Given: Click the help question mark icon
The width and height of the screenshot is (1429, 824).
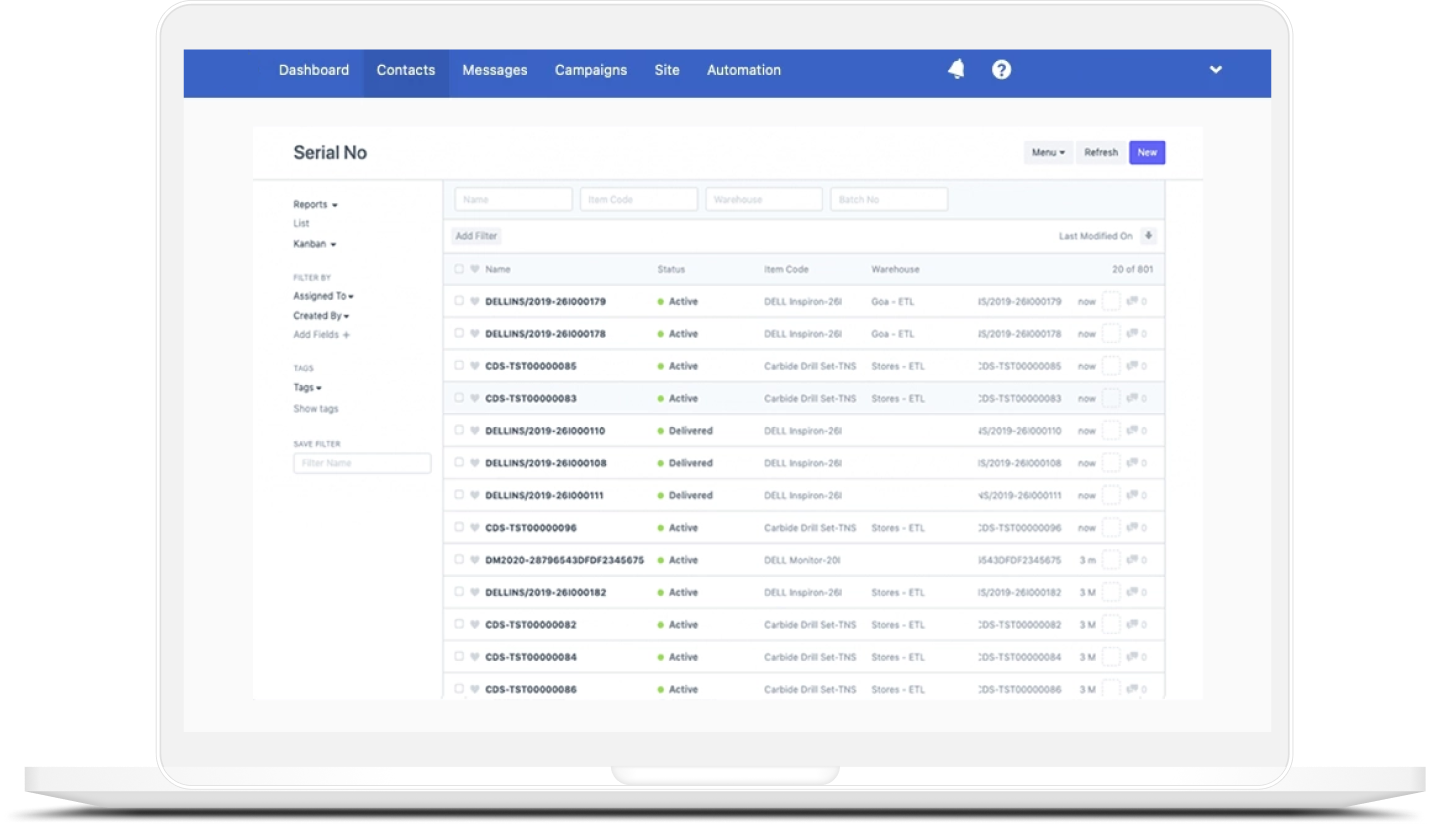Looking at the screenshot, I should [1001, 69].
